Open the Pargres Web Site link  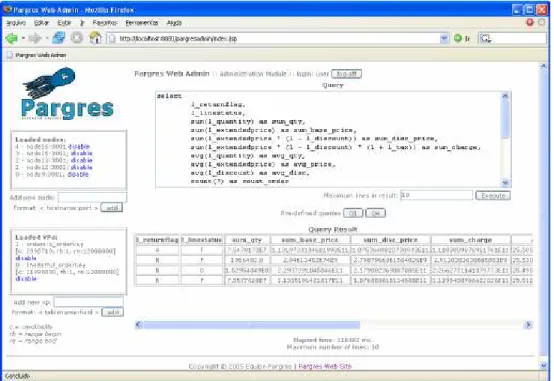325,366
